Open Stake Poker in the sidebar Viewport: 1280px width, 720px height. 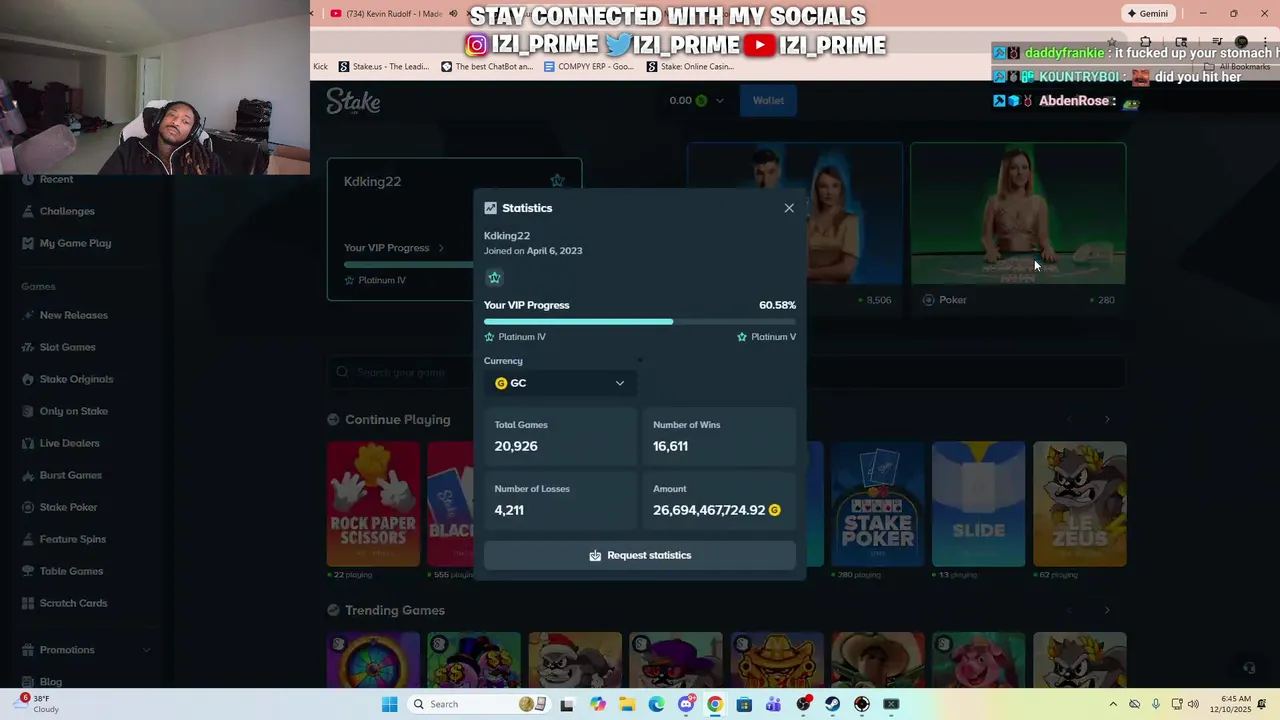(68, 507)
